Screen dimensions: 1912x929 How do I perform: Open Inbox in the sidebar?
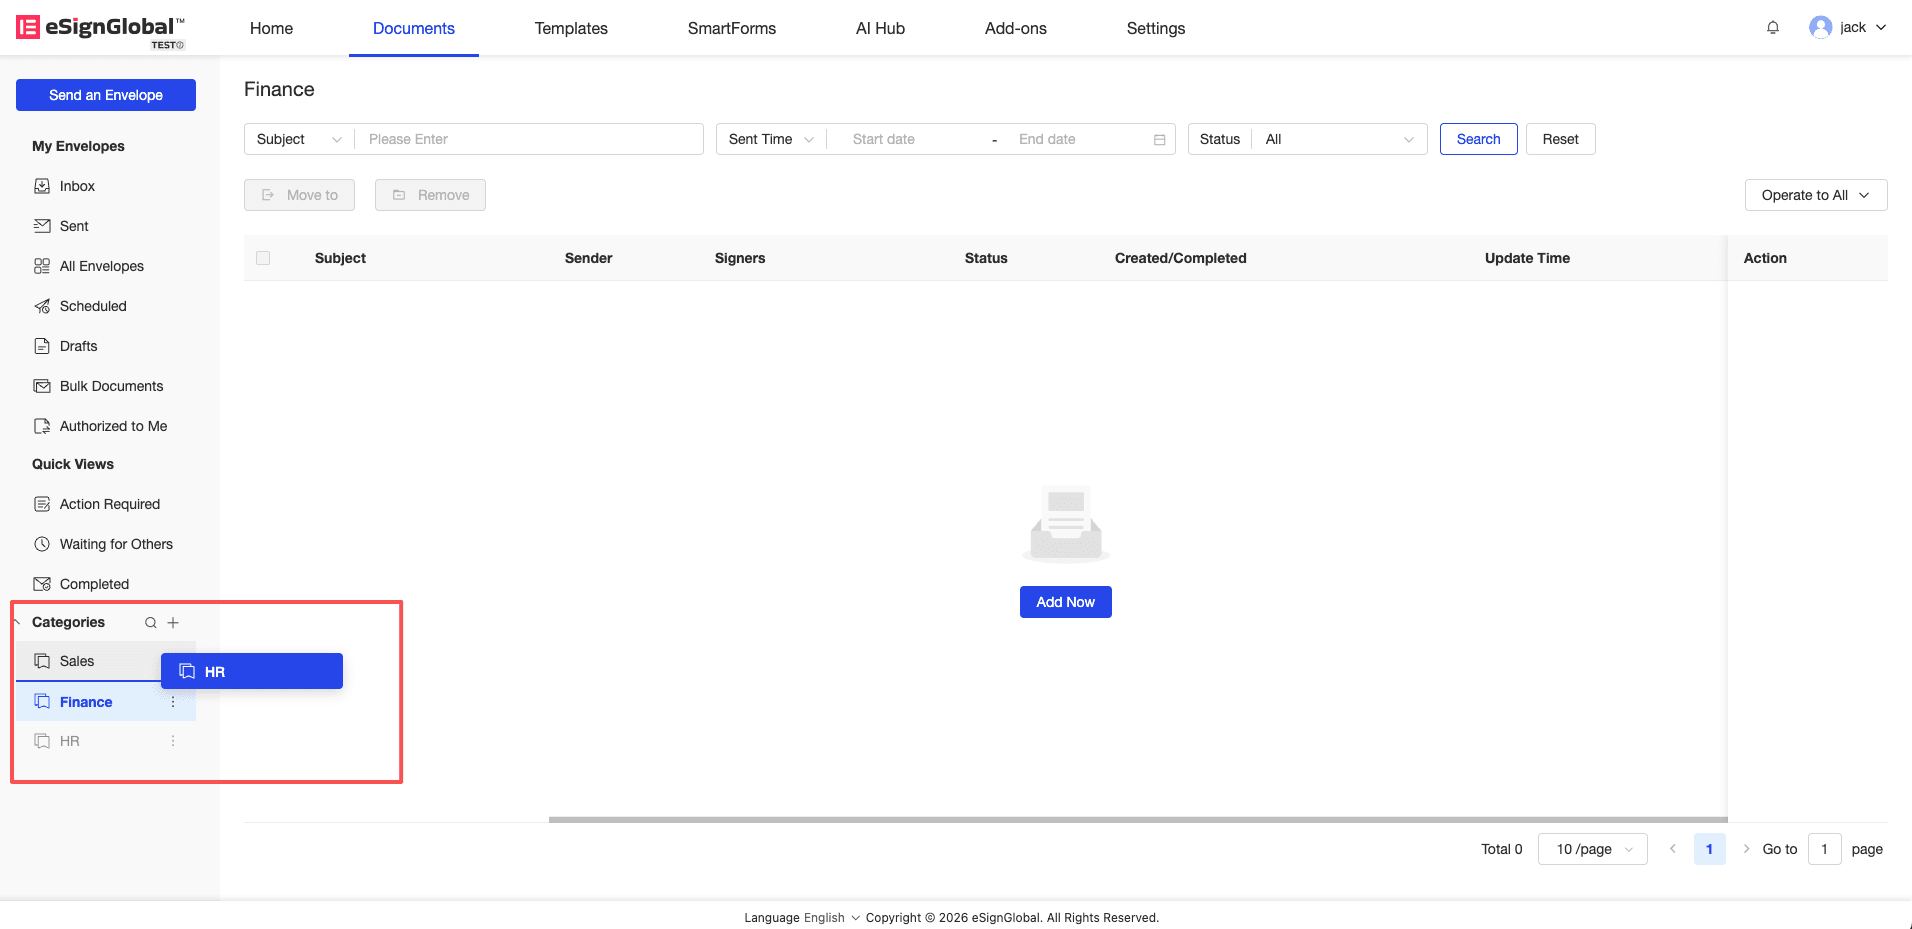(77, 186)
